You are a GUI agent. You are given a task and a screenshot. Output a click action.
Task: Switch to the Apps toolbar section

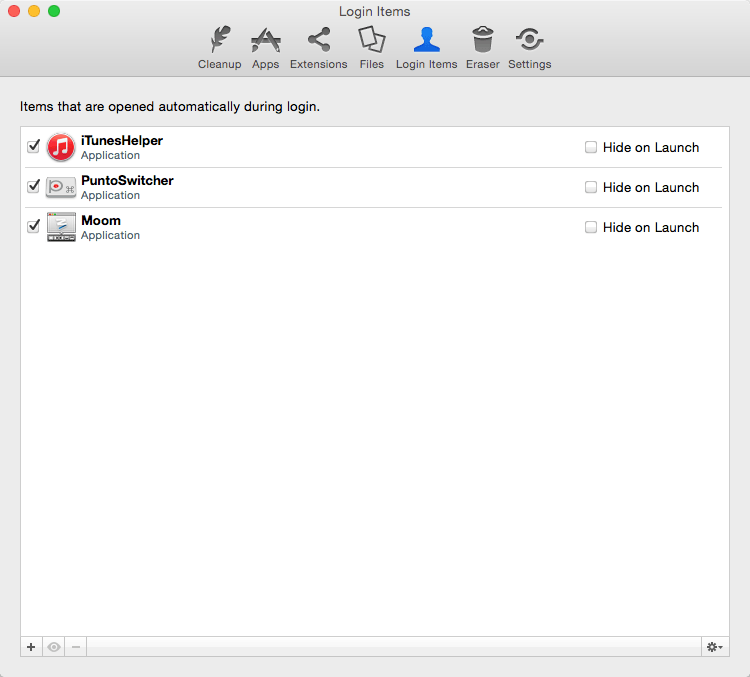(265, 47)
